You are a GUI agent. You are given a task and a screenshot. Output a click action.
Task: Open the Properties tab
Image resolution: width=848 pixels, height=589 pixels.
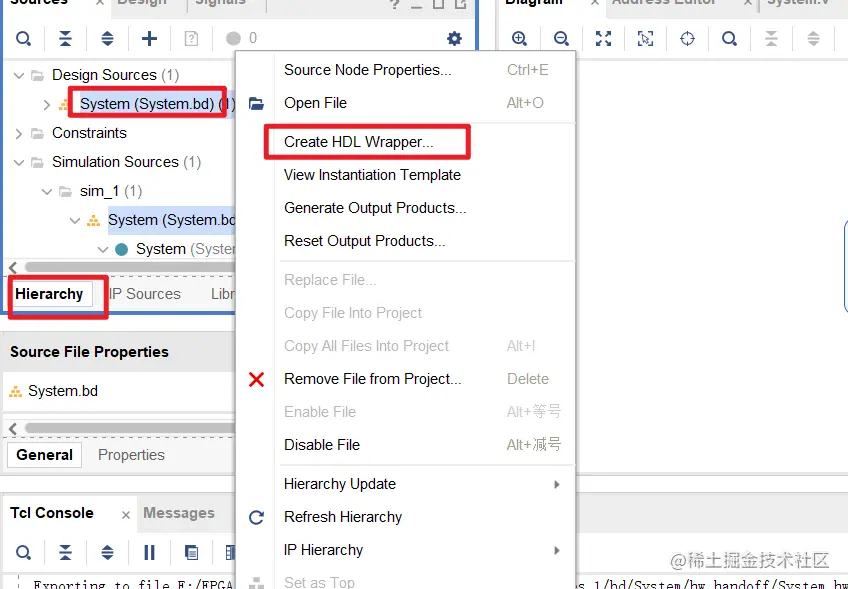point(131,455)
